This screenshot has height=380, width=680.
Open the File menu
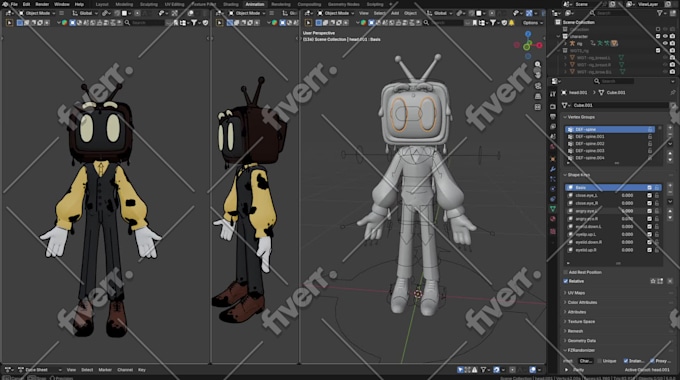coord(14,4)
